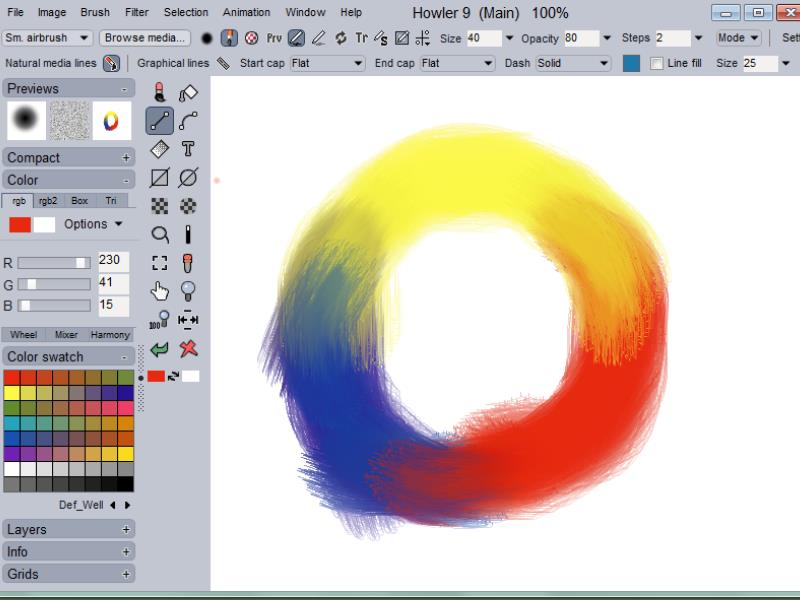Swap foreground and background colors
800x600 pixels.
[173, 377]
